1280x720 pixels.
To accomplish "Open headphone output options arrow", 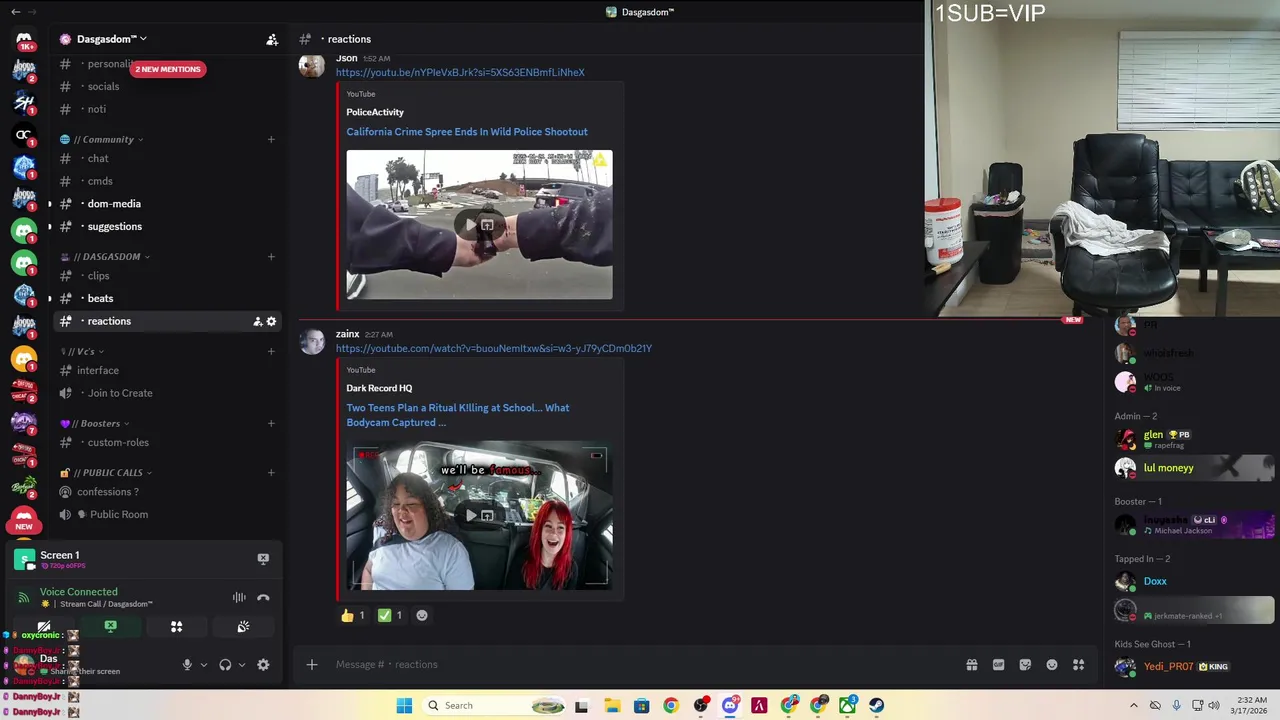I will pos(242,665).
